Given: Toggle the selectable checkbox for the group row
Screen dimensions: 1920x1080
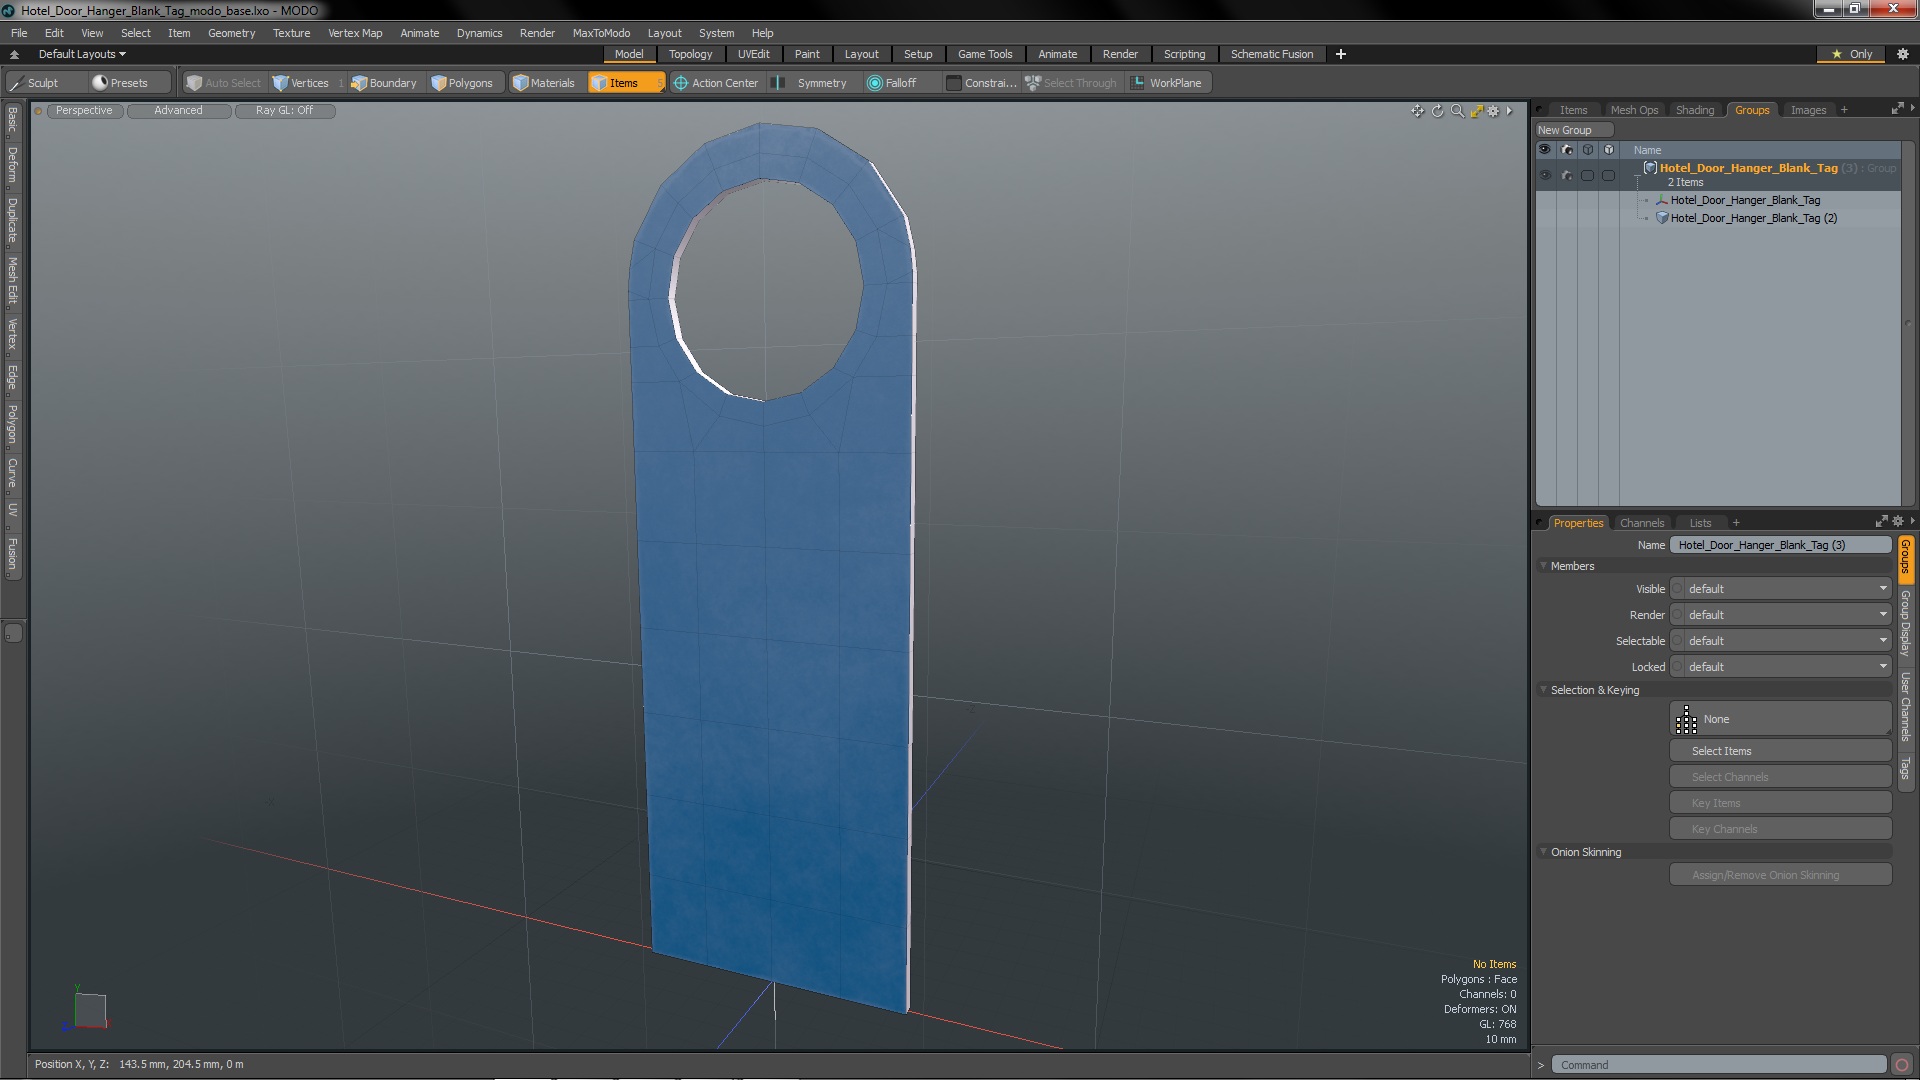Looking at the screenshot, I should 1588,175.
